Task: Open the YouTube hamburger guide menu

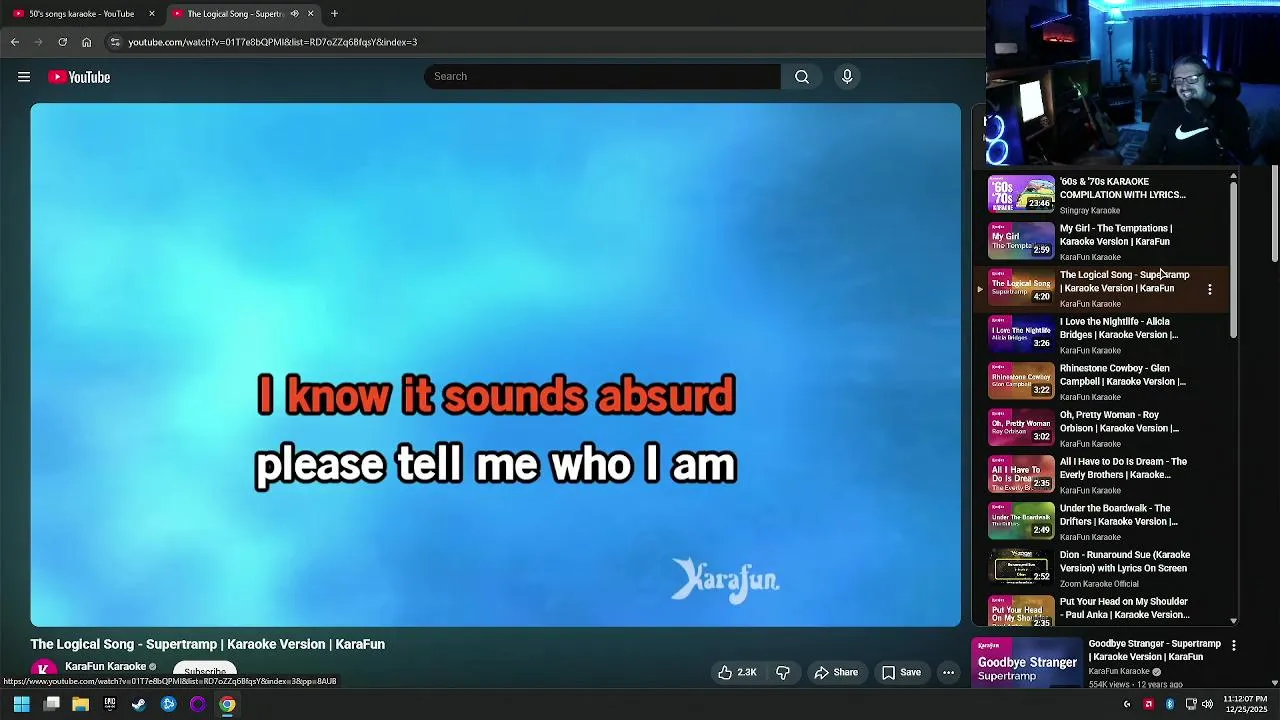Action: coord(24,77)
